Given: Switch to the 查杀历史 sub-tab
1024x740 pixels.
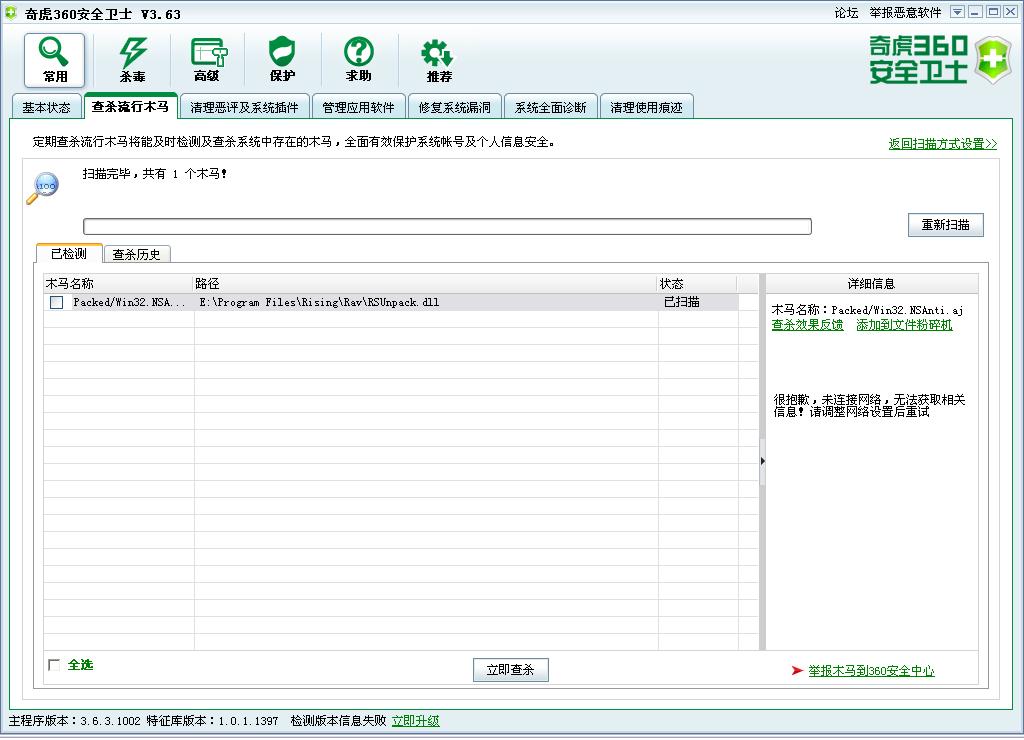Looking at the screenshot, I should tap(136, 254).
